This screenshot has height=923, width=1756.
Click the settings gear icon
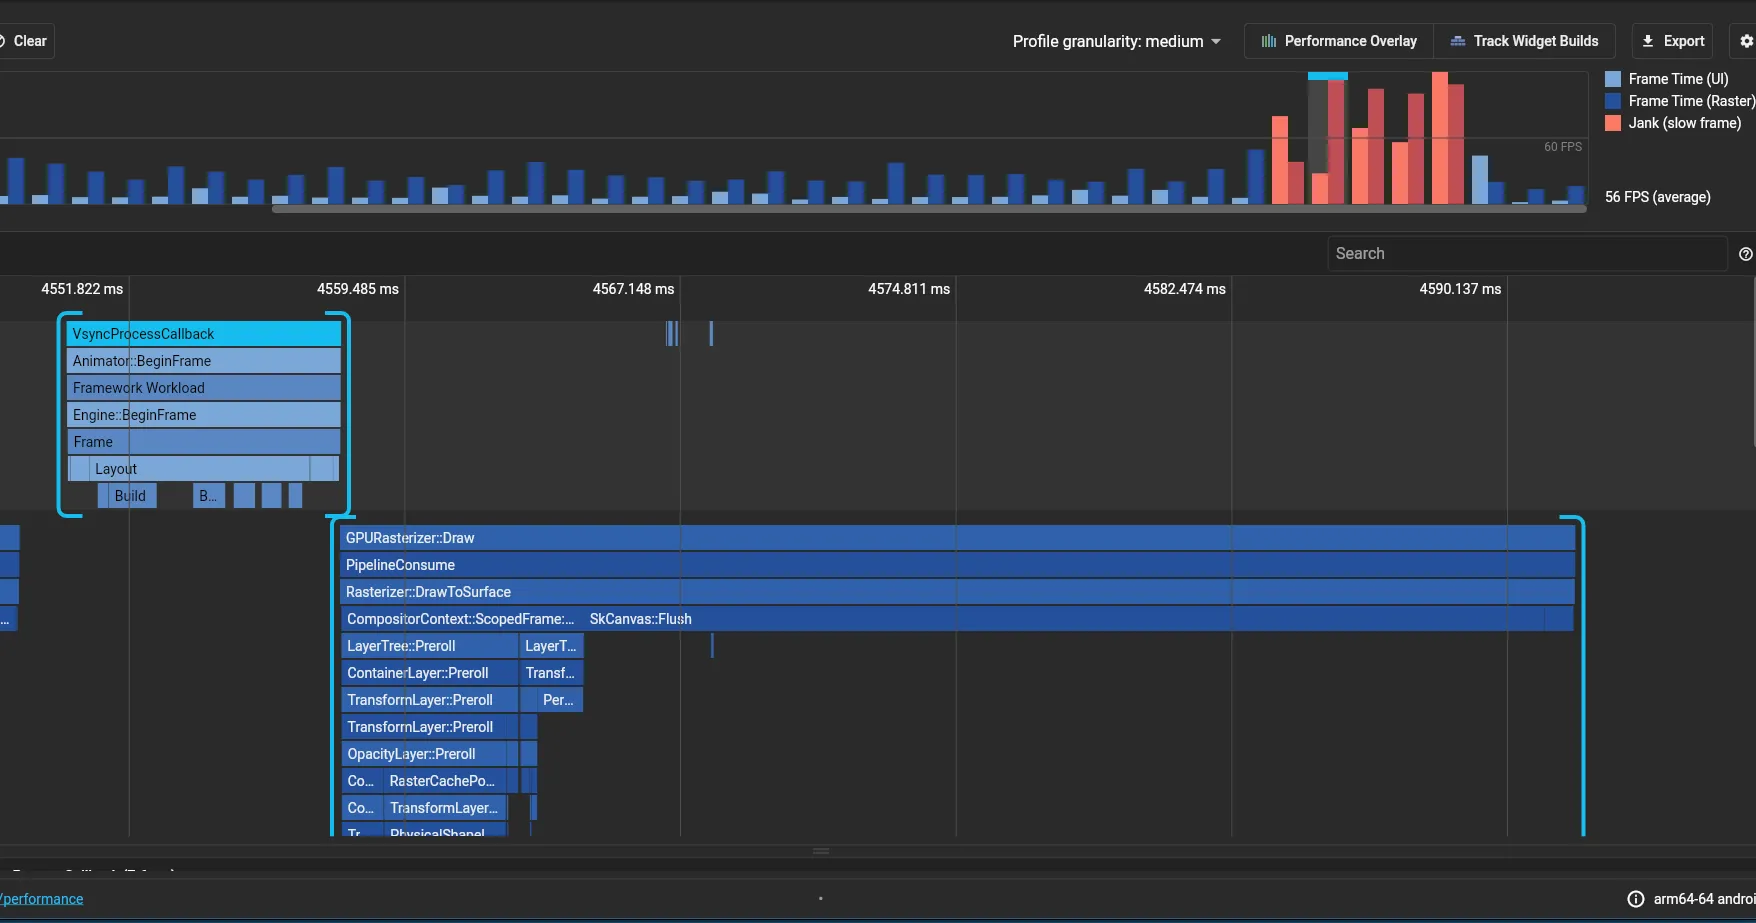pos(1746,41)
